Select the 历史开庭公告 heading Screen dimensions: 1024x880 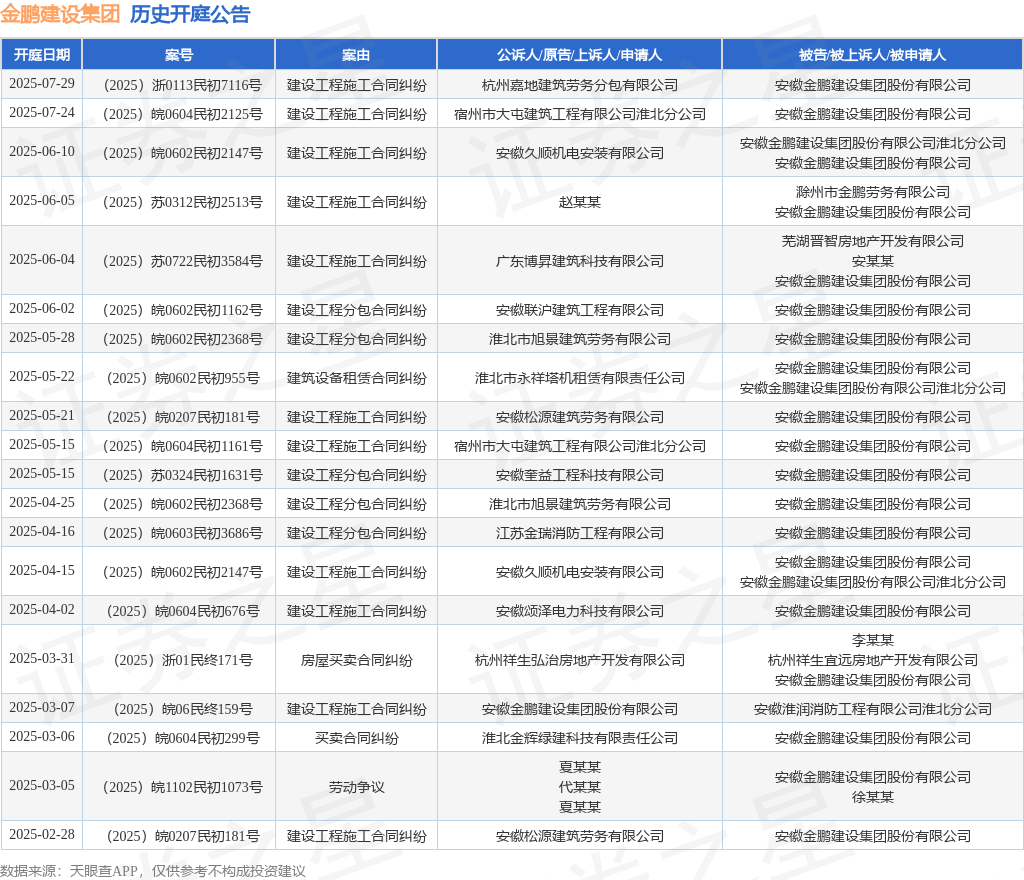click(x=190, y=14)
